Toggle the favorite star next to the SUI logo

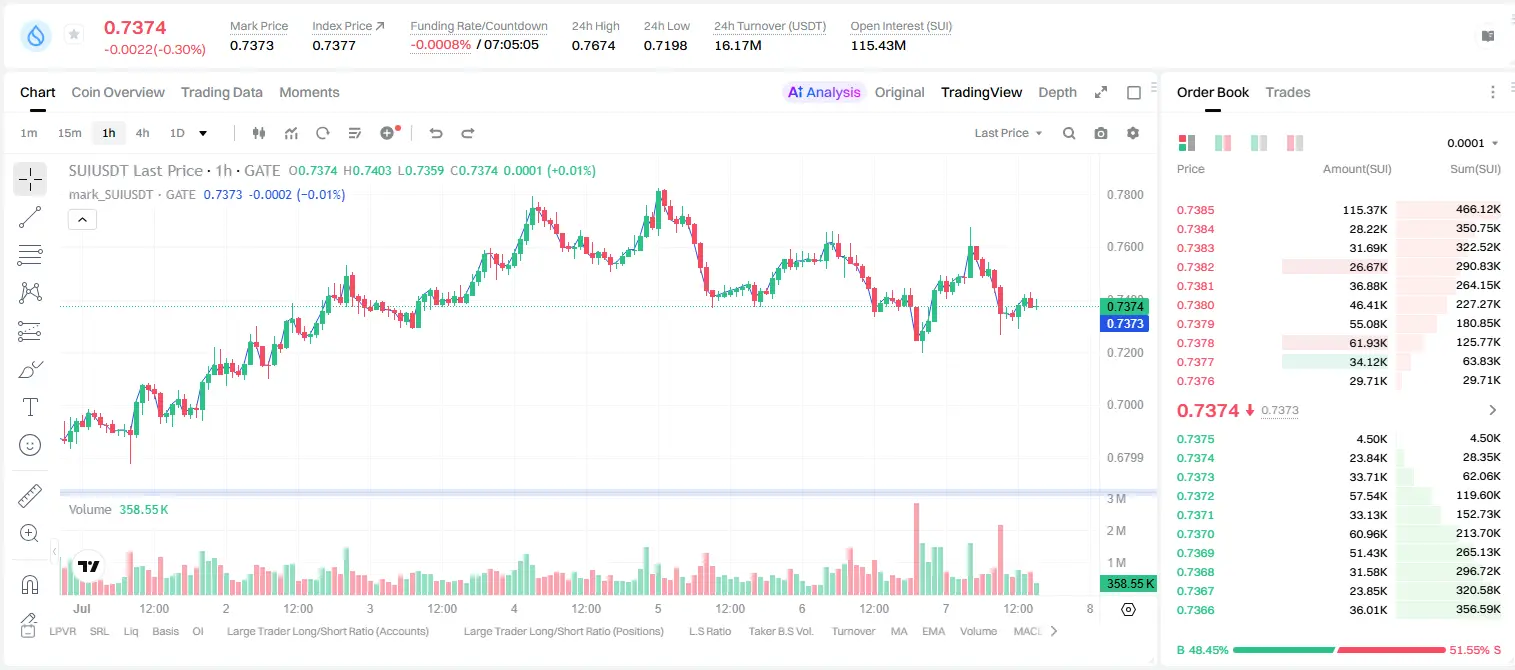(x=74, y=35)
